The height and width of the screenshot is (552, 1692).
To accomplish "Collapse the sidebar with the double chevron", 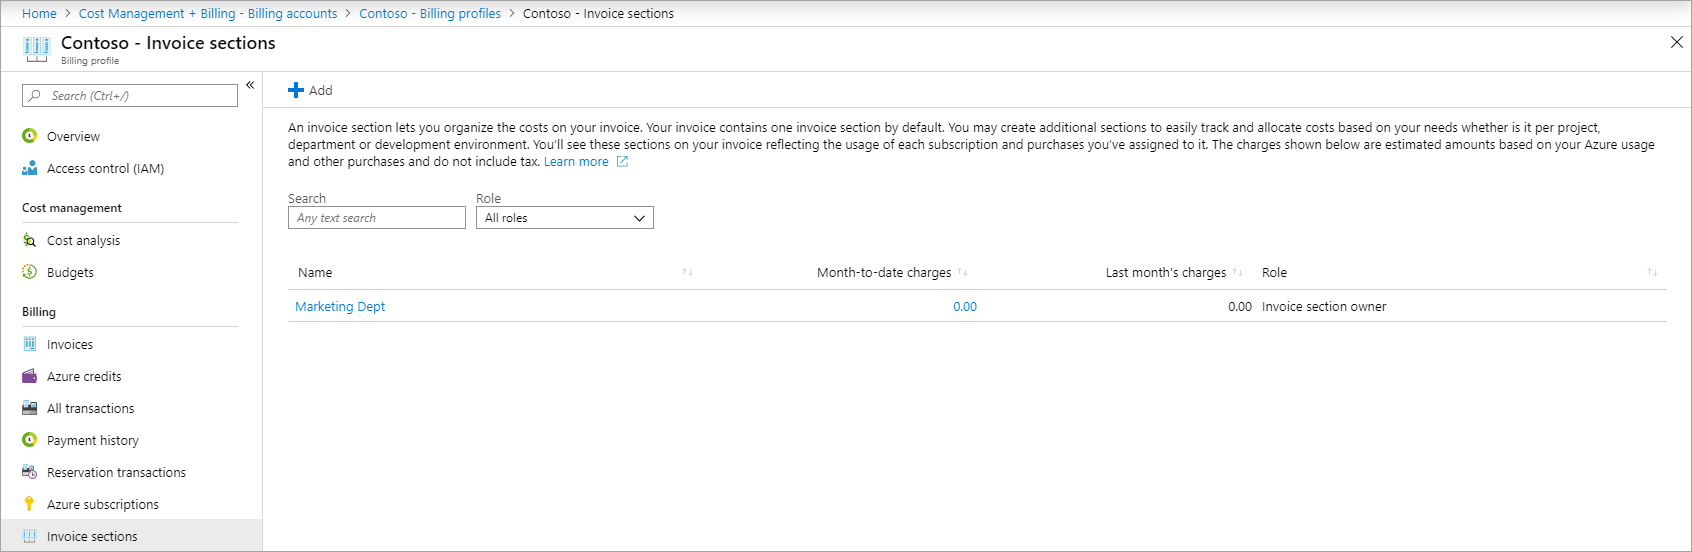I will tap(250, 85).
